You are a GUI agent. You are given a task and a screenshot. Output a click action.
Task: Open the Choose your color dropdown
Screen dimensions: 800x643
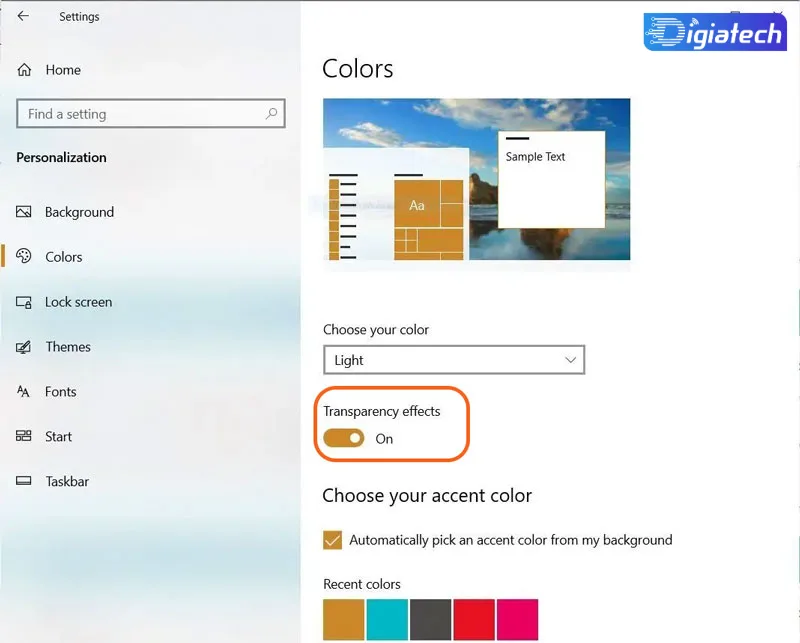click(x=454, y=360)
